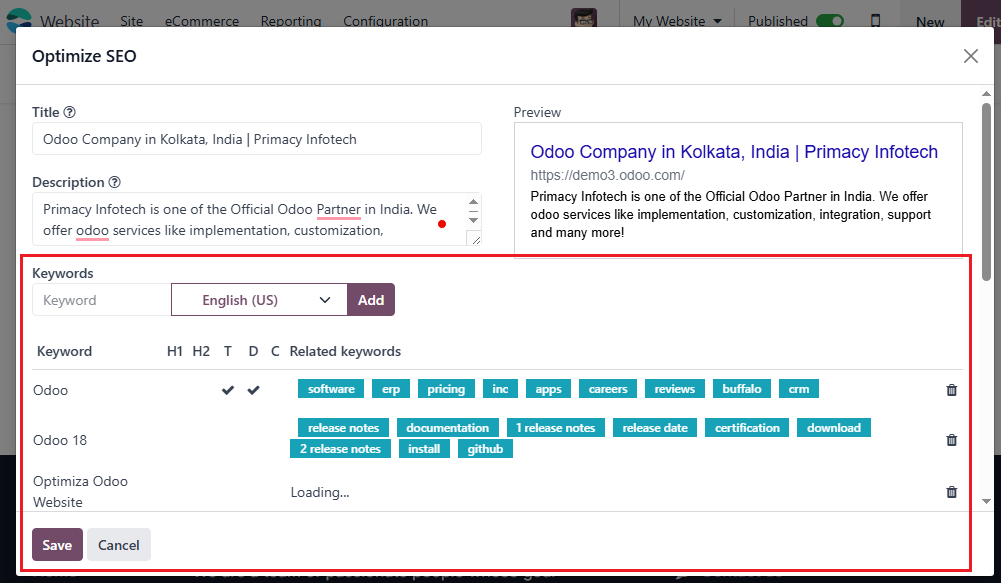This screenshot has width=1001, height=583.
Task: Click the help icon next to Description
Action: tap(115, 181)
